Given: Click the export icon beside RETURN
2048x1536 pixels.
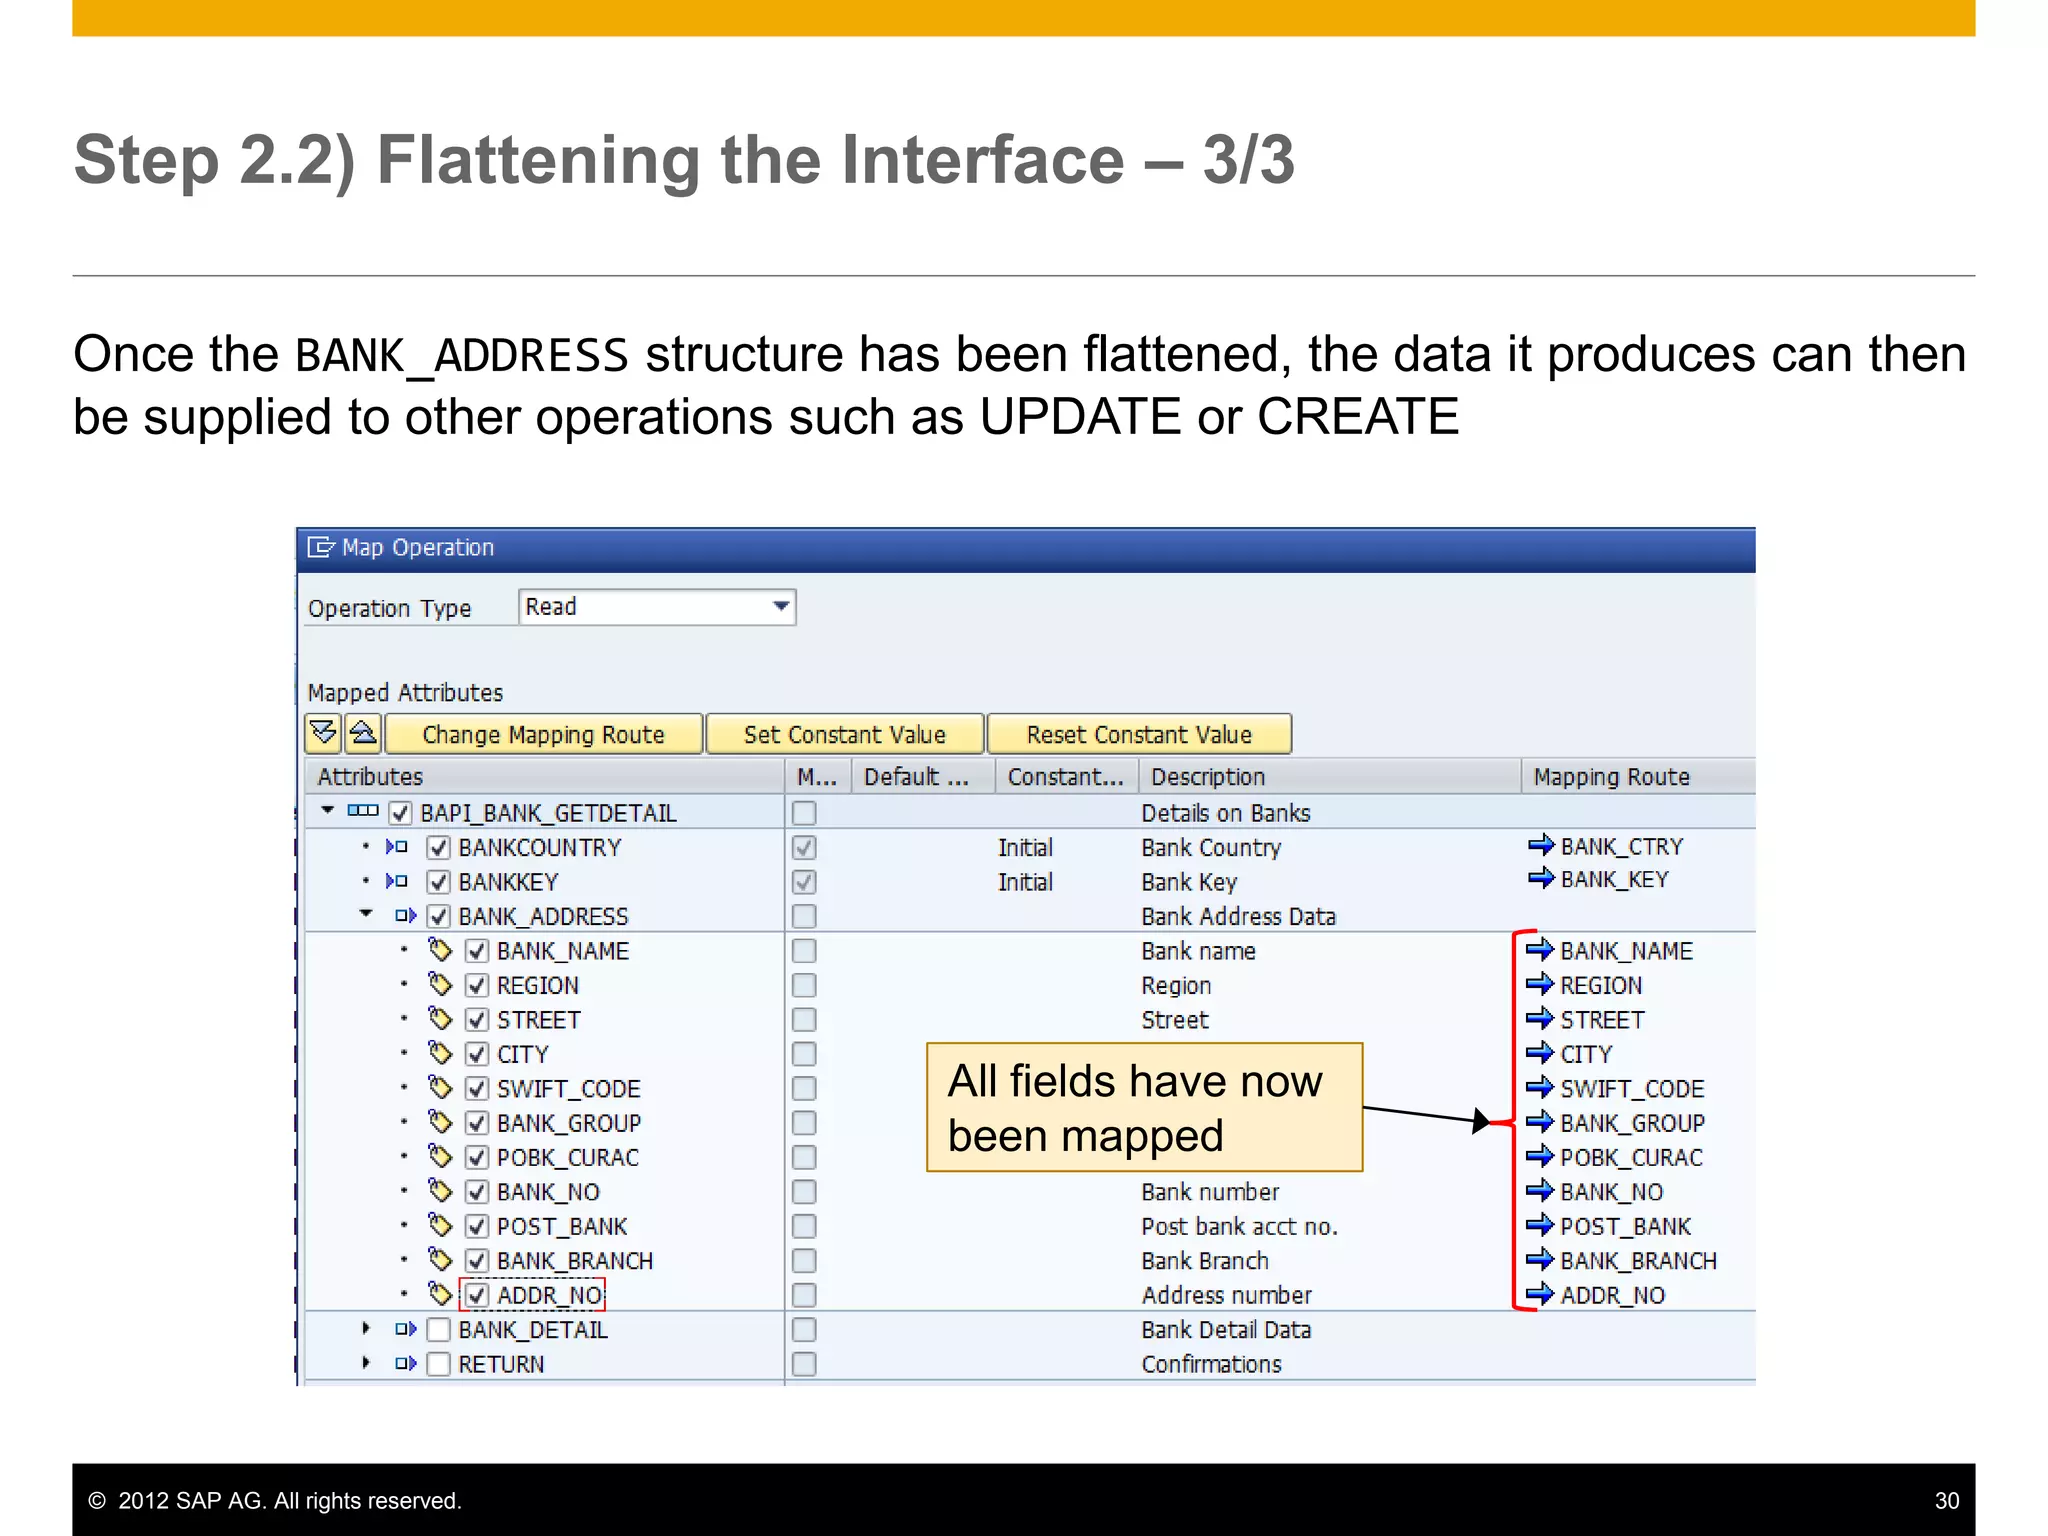Looking at the screenshot, I should coord(405,1363).
